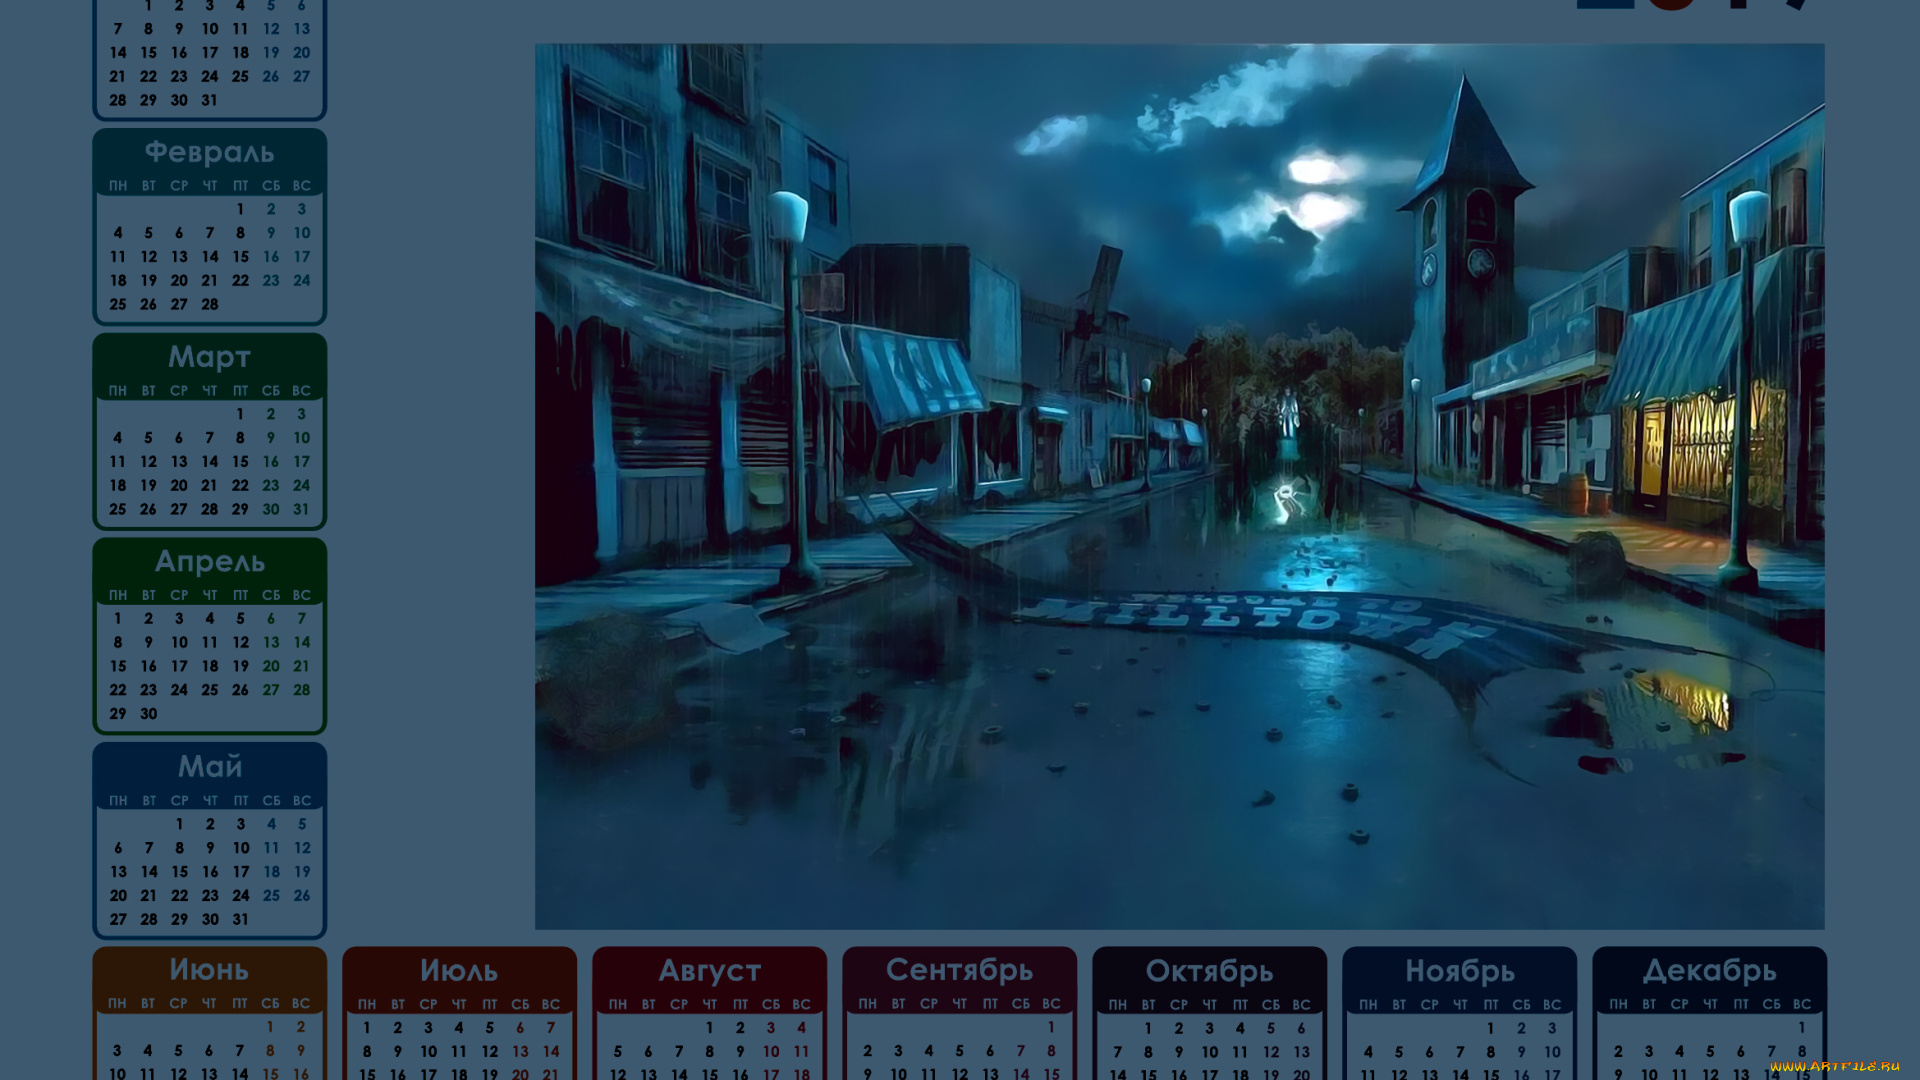Select date 28 in February calendar
This screenshot has width=1920, height=1080.
coord(209,304)
